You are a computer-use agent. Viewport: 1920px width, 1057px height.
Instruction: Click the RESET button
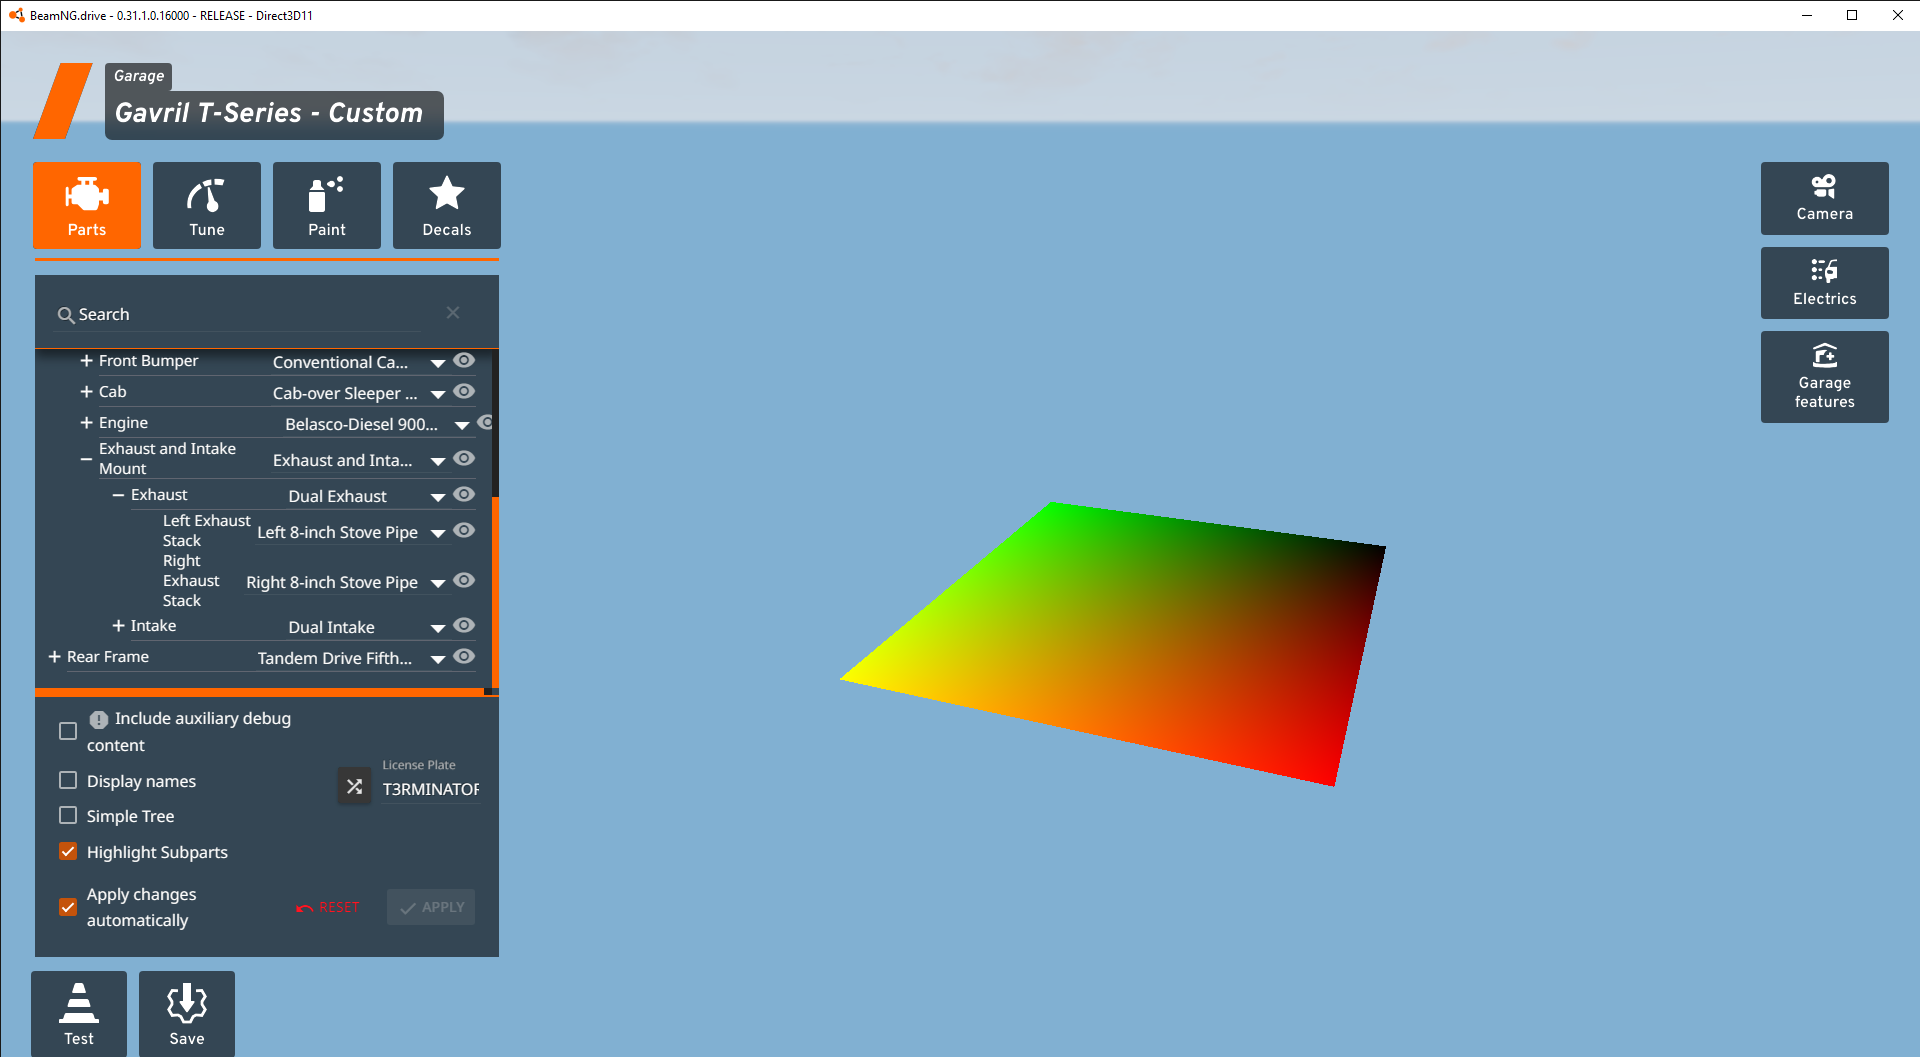328,907
